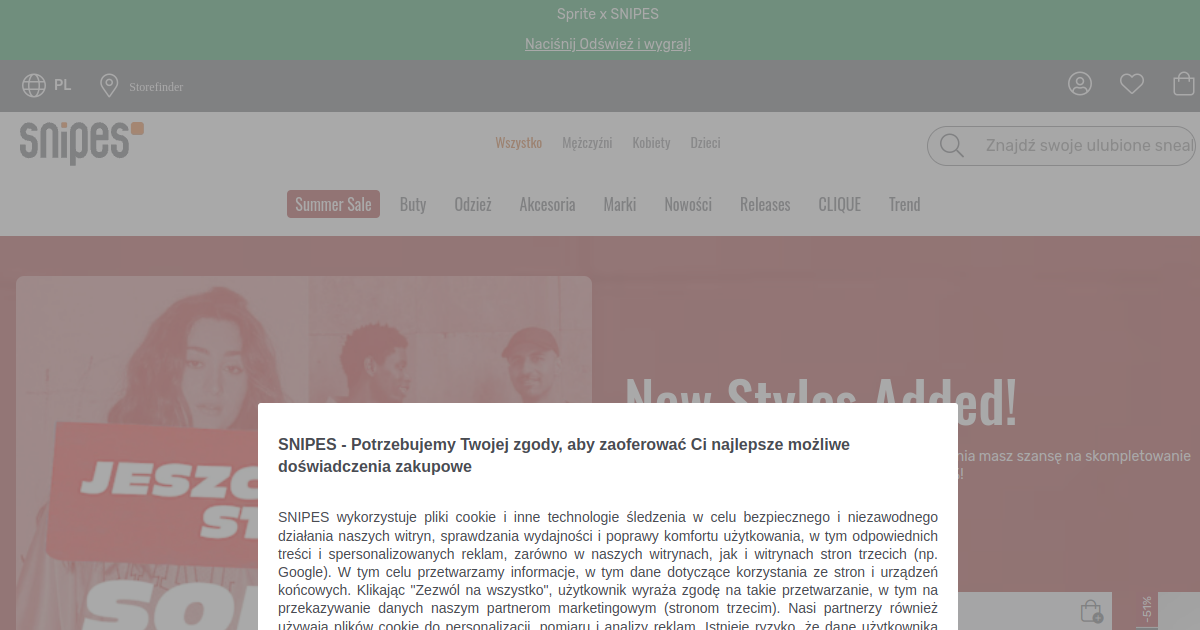Click the add-to-bag icon on product card

coord(1091,610)
